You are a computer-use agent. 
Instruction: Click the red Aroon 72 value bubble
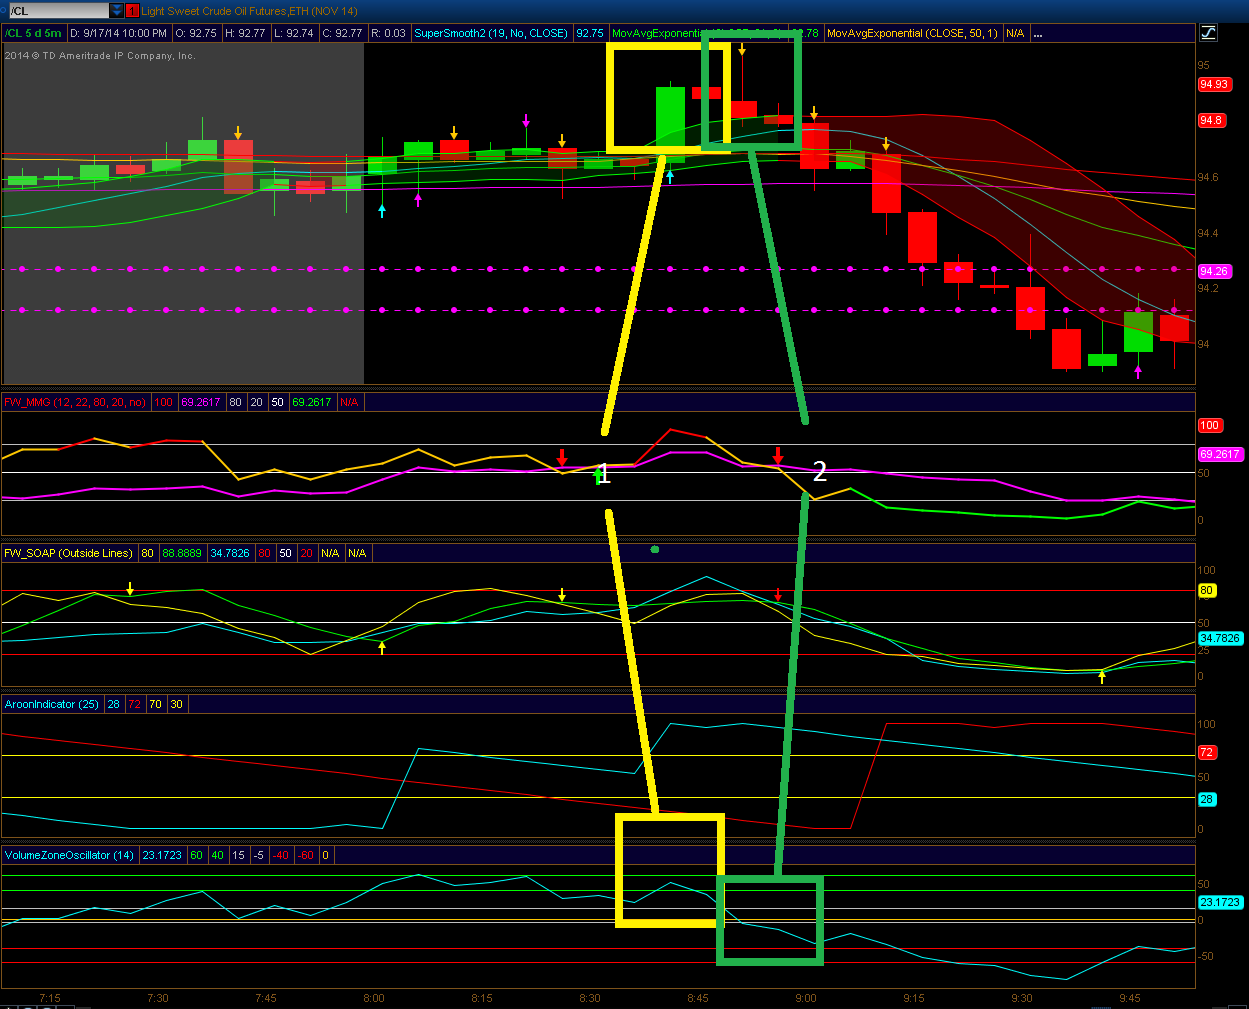click(1207, 752)
